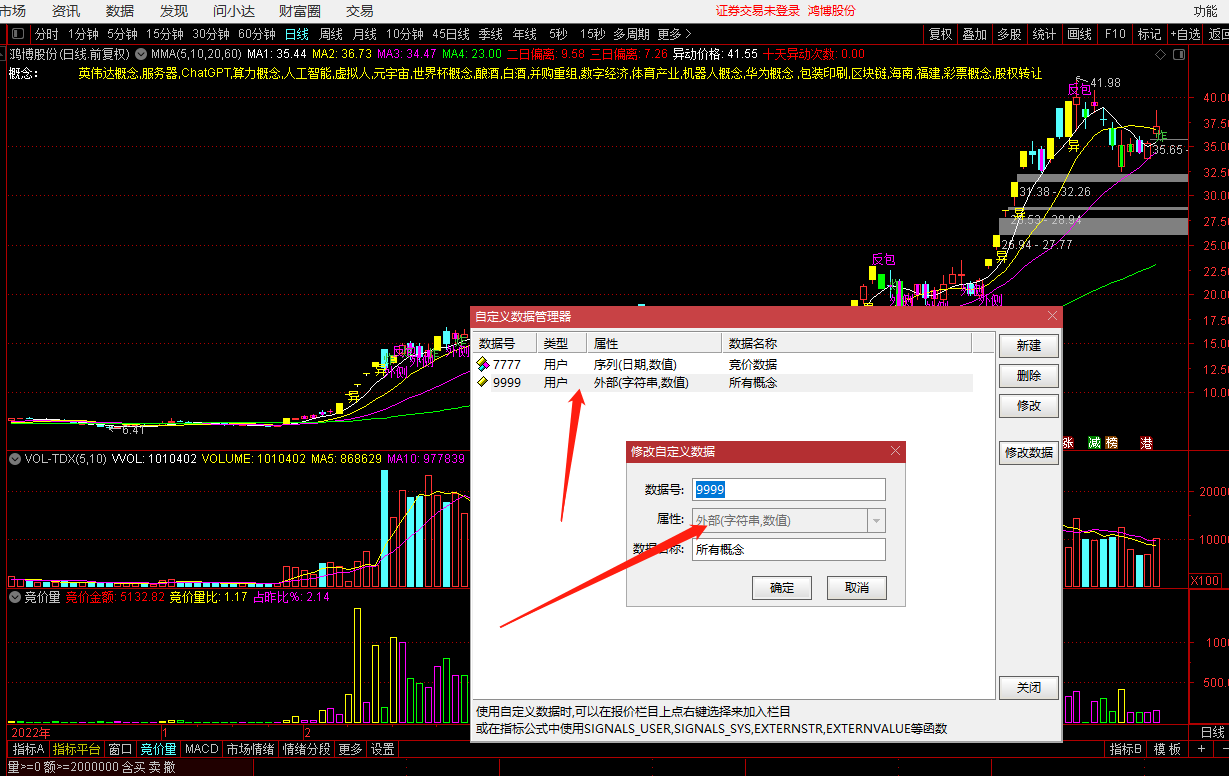The image size is (1229, 776).
Task: Click 新建 in the data manager
Action: (x=1029, y=346)
